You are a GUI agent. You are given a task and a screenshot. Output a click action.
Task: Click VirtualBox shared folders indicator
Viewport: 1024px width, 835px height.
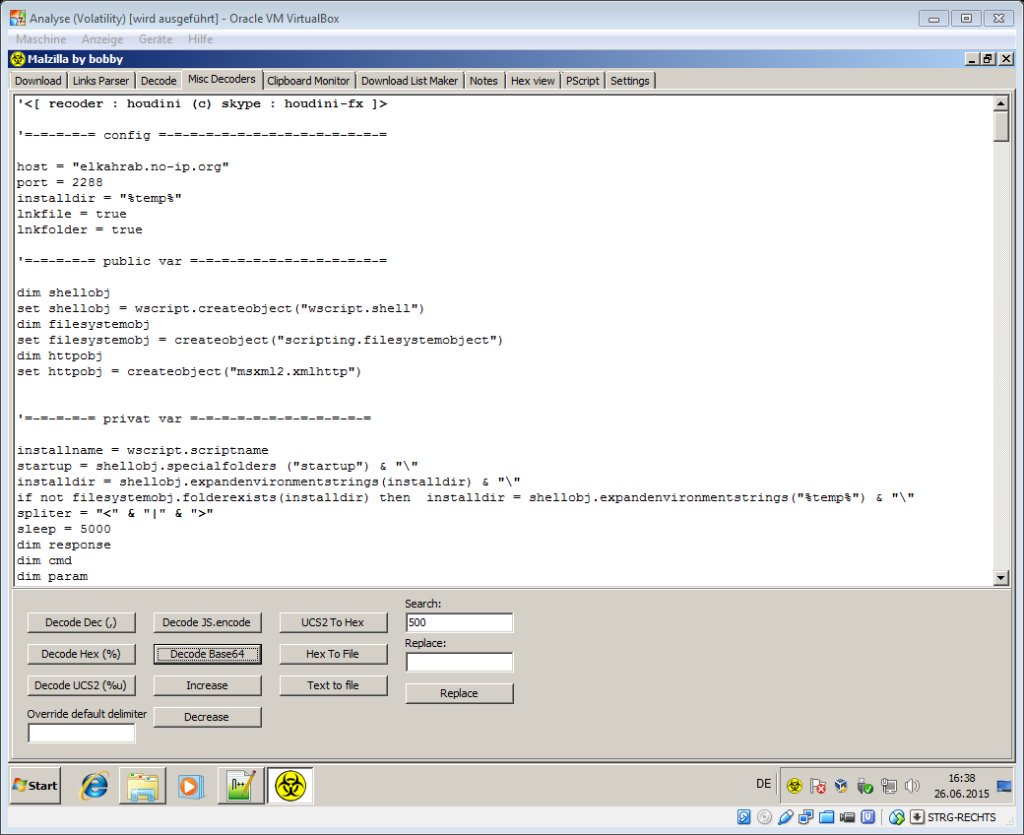click(827, 817)
